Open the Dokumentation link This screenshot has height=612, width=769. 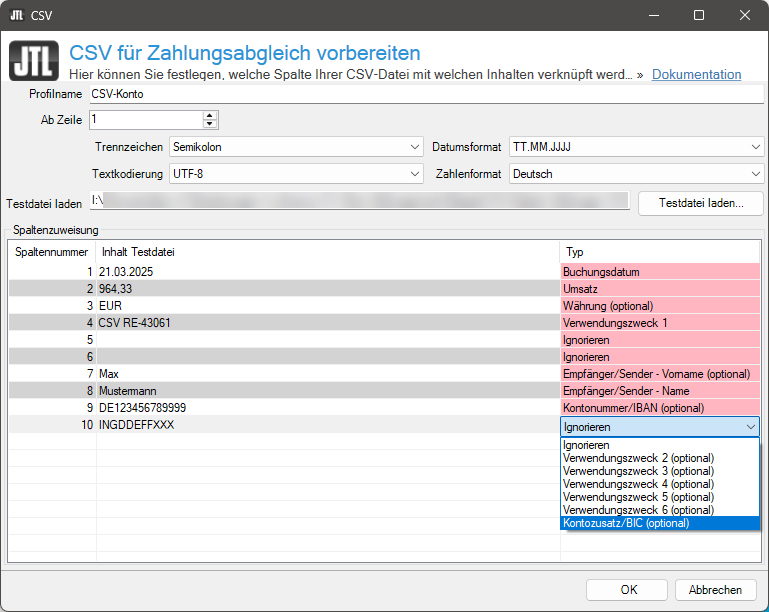696,75
